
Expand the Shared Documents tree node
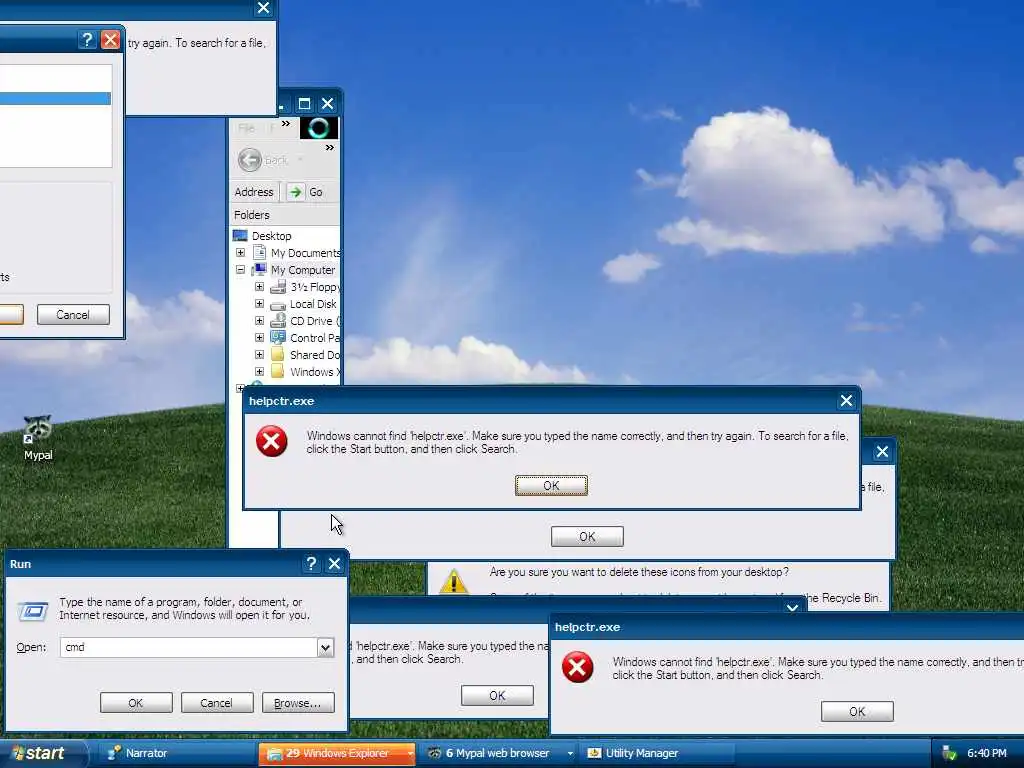(x=259, y=355)
